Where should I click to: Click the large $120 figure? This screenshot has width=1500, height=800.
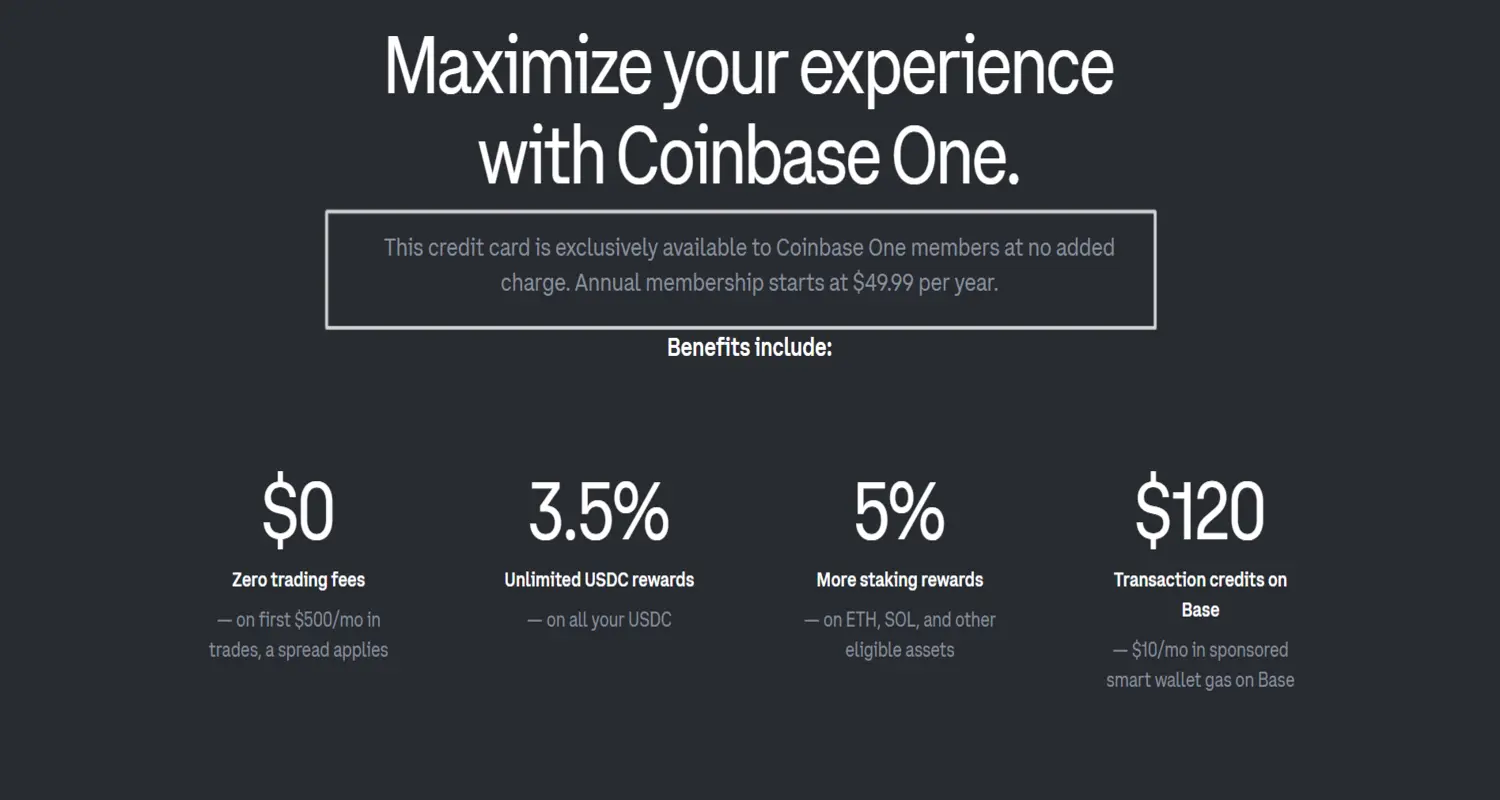(x=1199, y=512)
